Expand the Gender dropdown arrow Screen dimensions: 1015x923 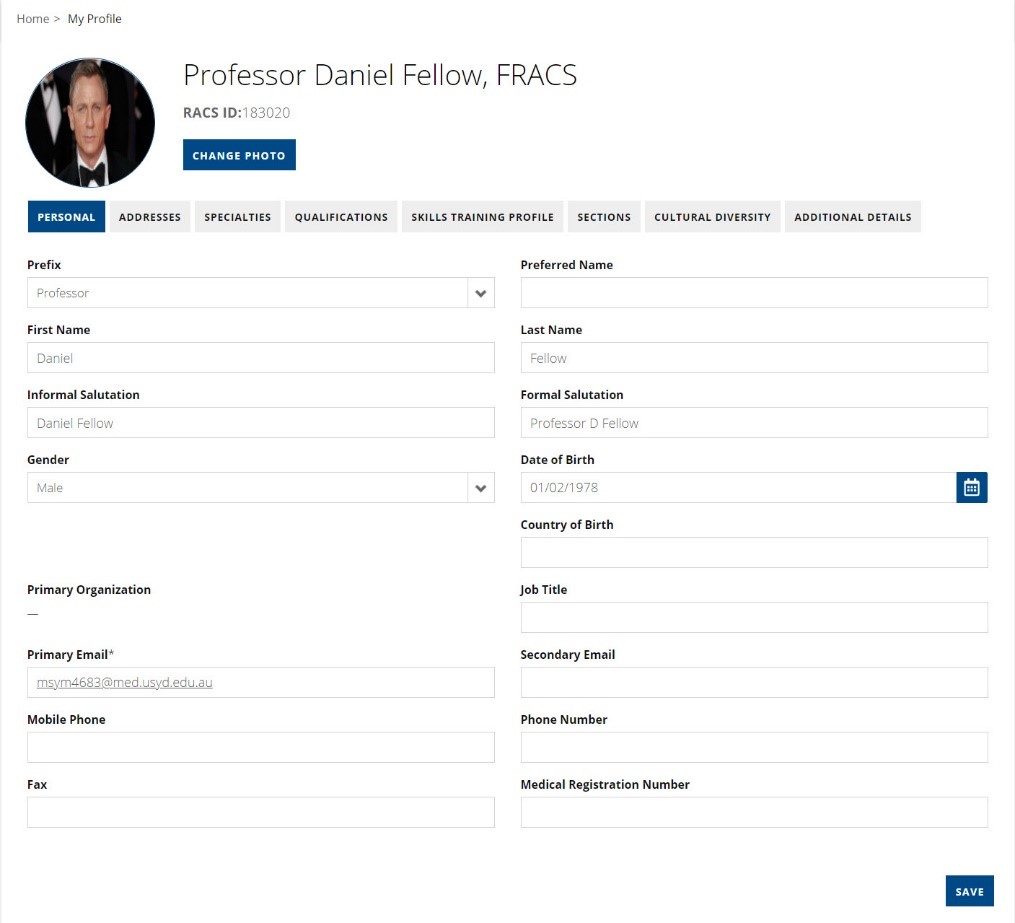coord(481,488)
